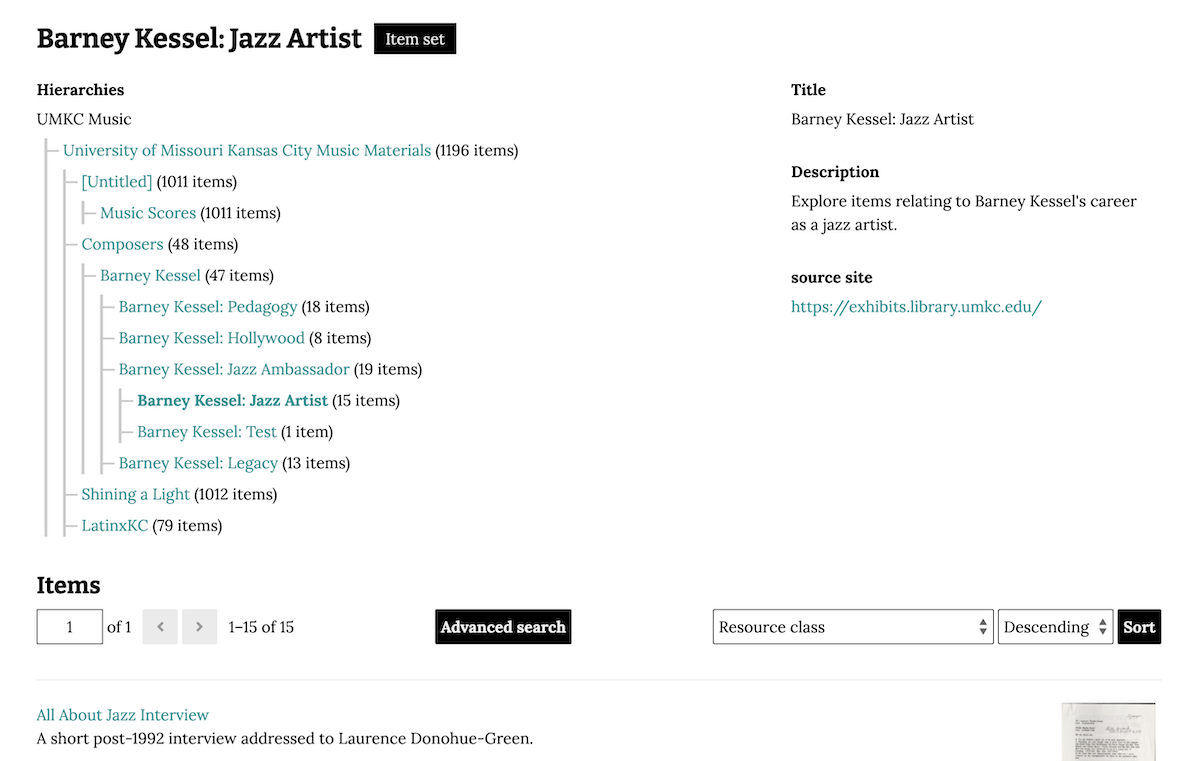
Task: Follow the exhibits.library.umkc.edu source site link
Action: point(916,306)
